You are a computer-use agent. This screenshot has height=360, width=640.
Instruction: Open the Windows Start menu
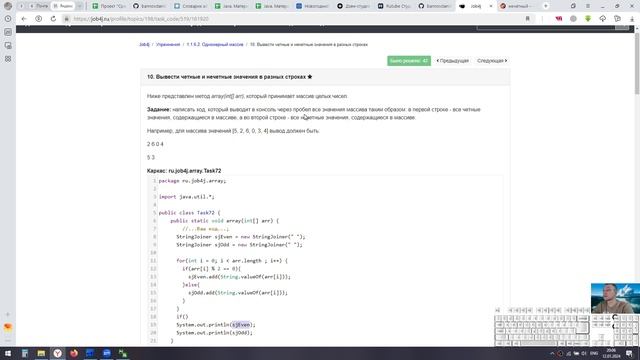[8, 353]
